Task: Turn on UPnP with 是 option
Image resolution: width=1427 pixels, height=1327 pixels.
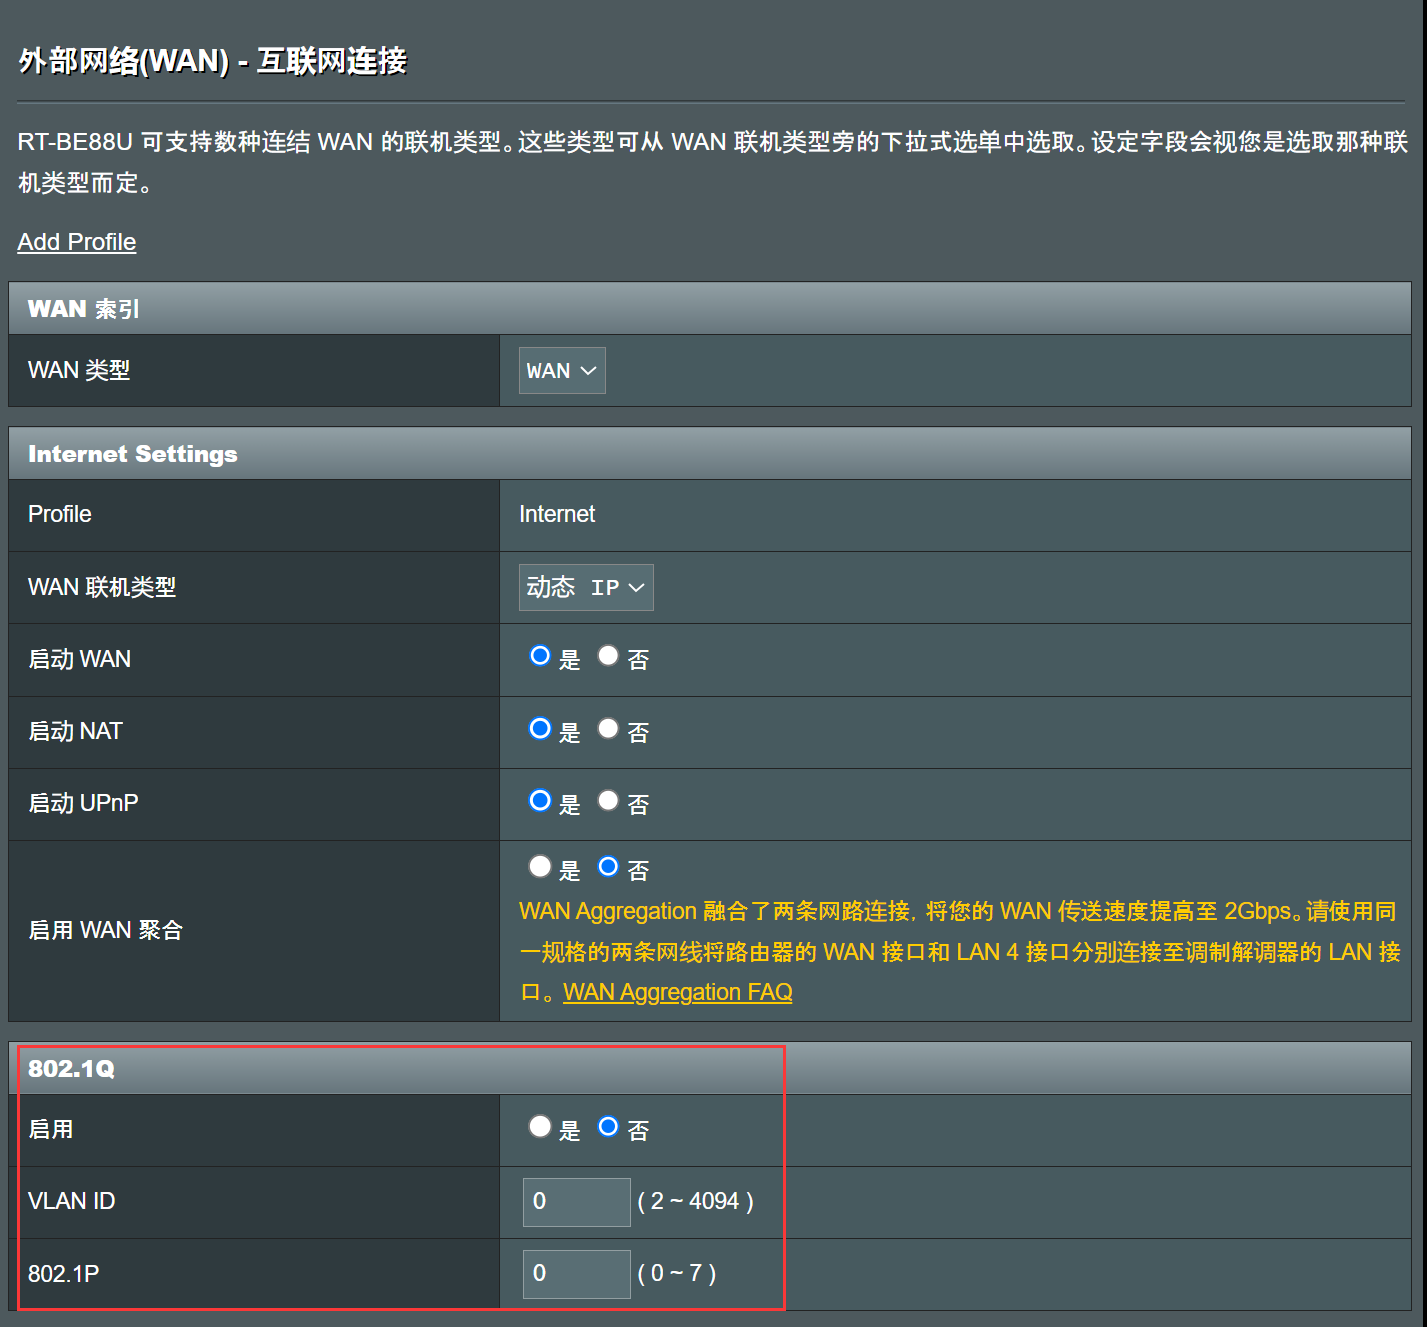Action: pos(540,801)
